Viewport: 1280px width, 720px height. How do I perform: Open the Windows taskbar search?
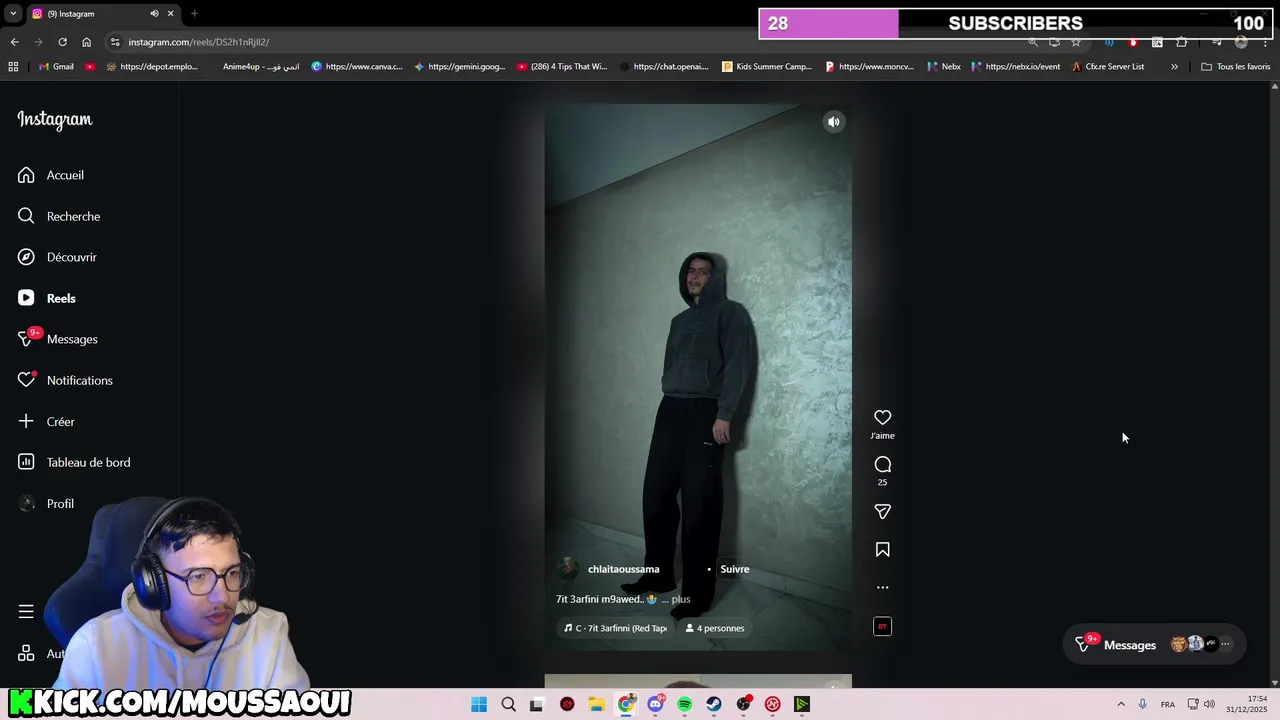click(x=508, y=705)
